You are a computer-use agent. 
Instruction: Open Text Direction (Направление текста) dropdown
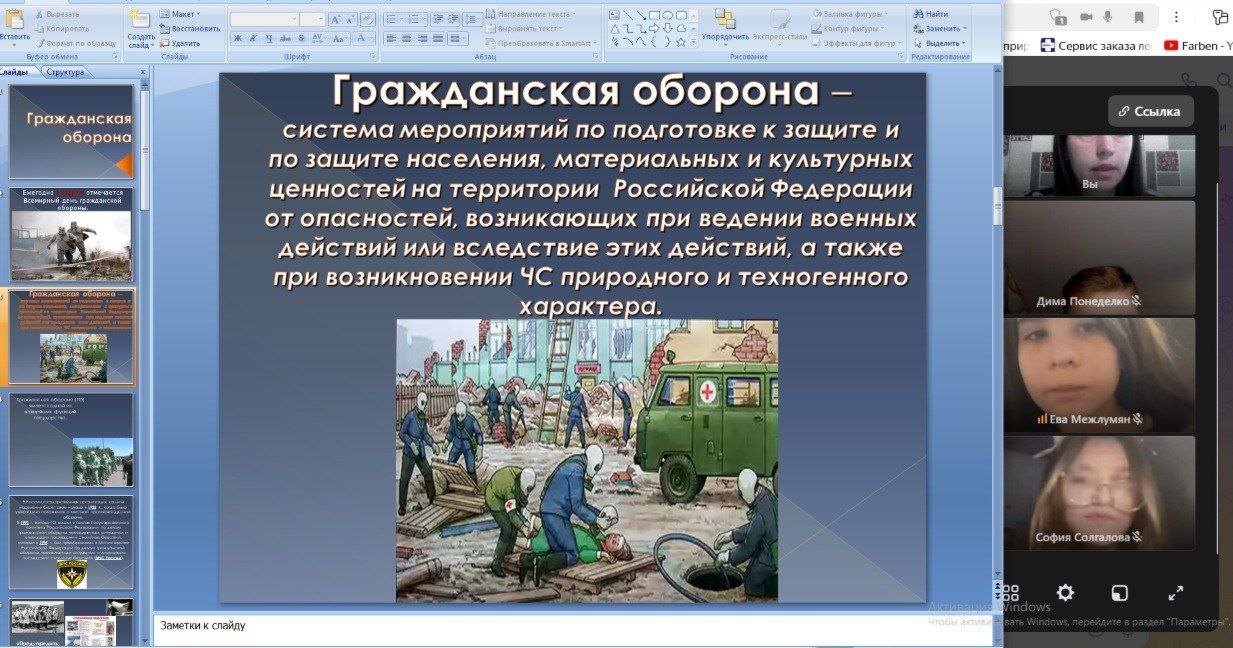coord(531,14)
